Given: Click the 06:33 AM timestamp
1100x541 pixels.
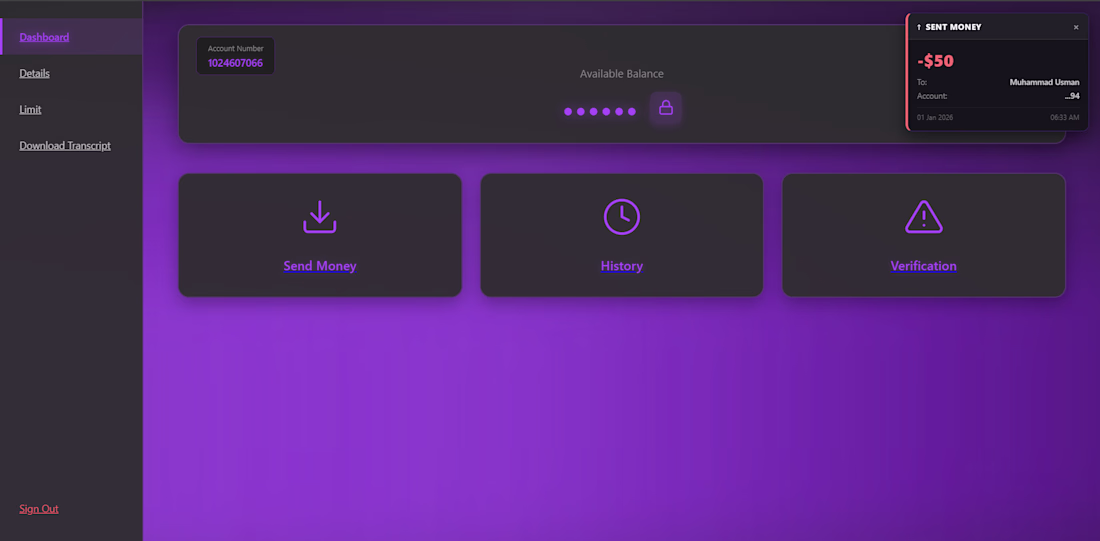Looking at the screenshot, I should (1065, 117).
